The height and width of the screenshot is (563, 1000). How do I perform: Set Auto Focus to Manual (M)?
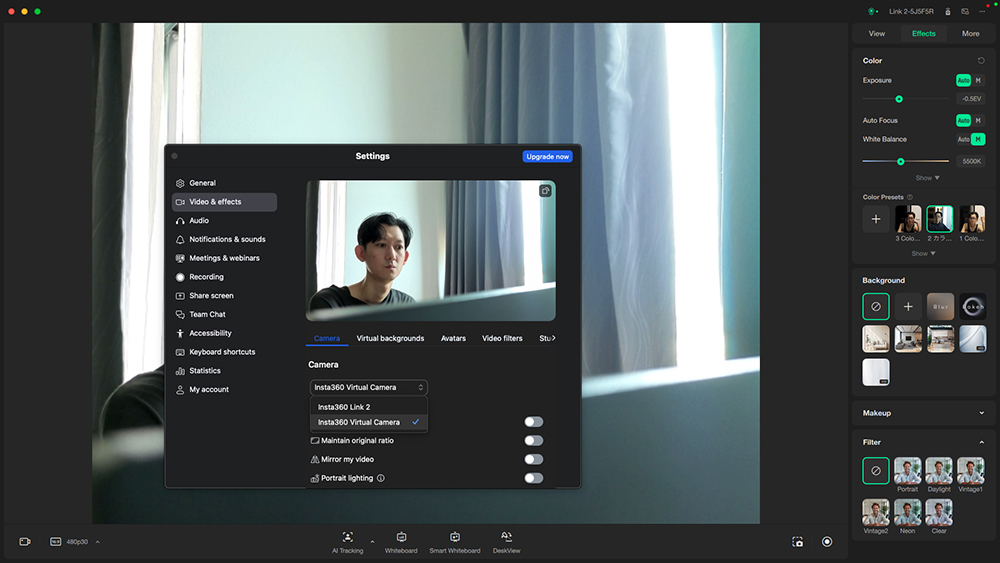click(978, 121)
